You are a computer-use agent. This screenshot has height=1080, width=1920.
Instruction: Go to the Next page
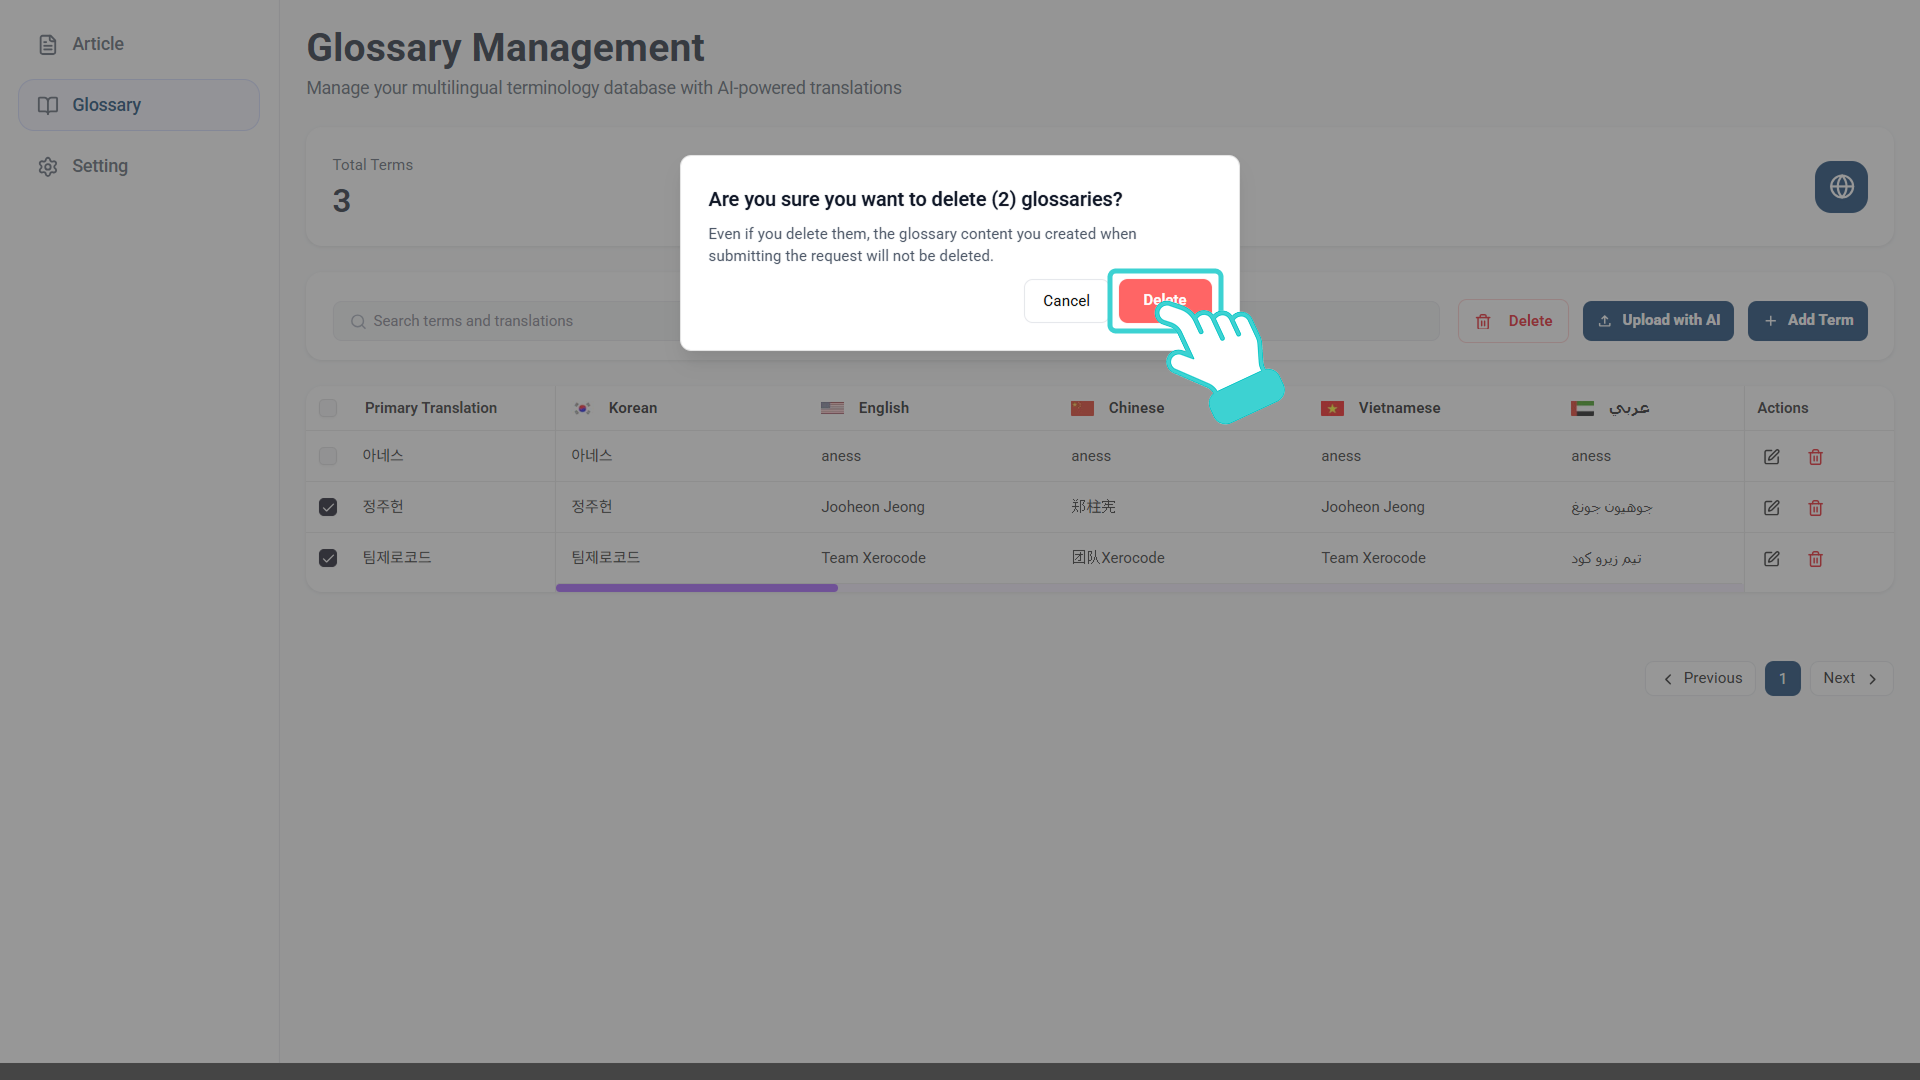point(1850,678)
